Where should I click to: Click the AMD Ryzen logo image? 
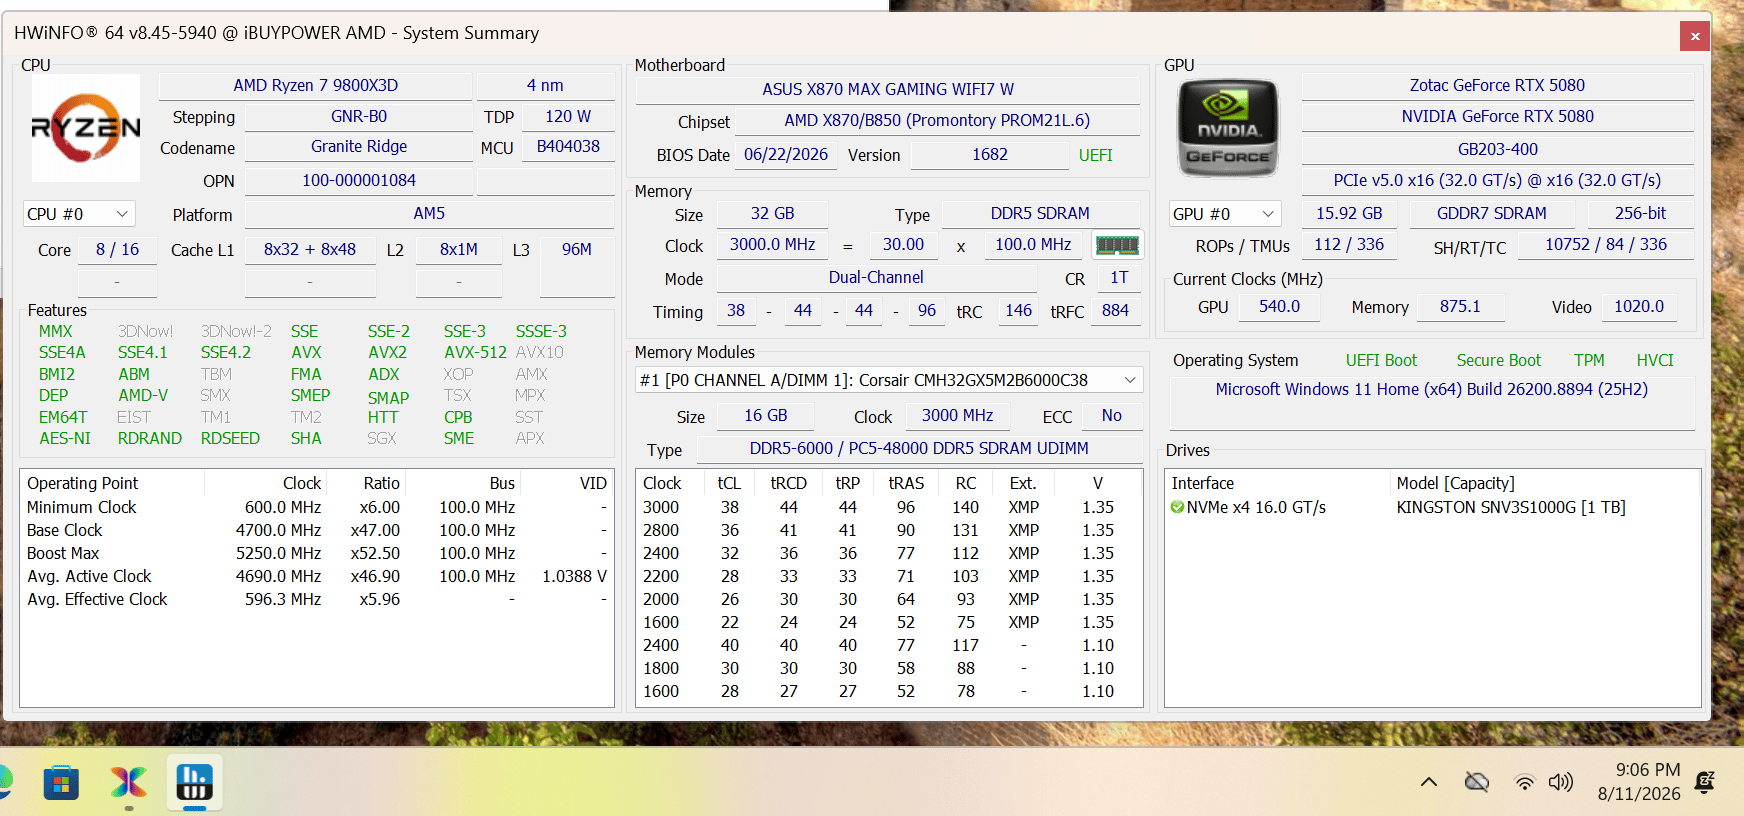click(86, 128)
